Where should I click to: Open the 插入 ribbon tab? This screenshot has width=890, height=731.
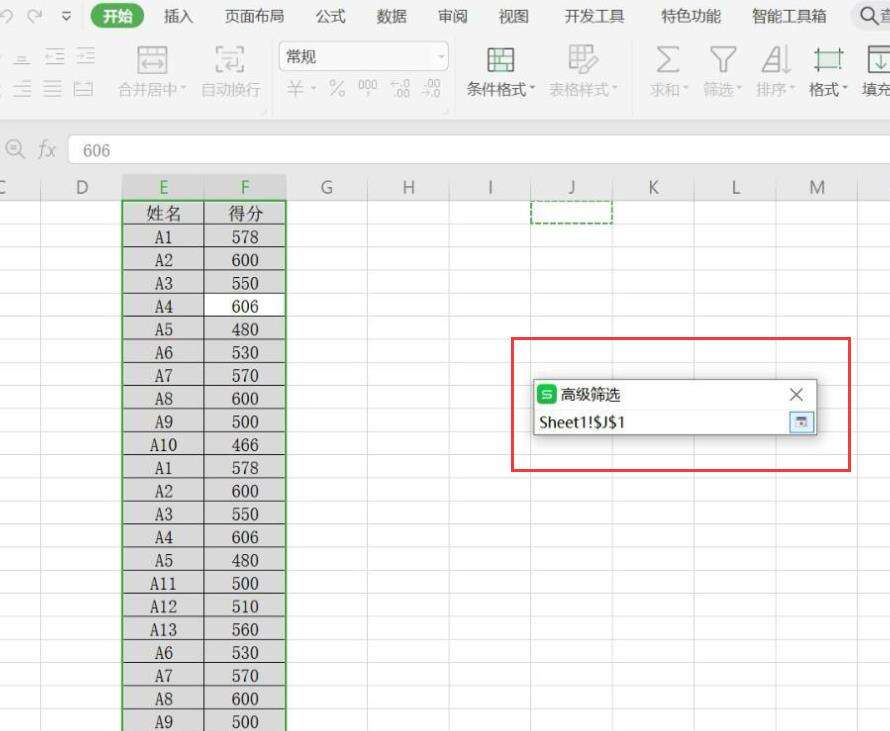click(x=178, y=16)
